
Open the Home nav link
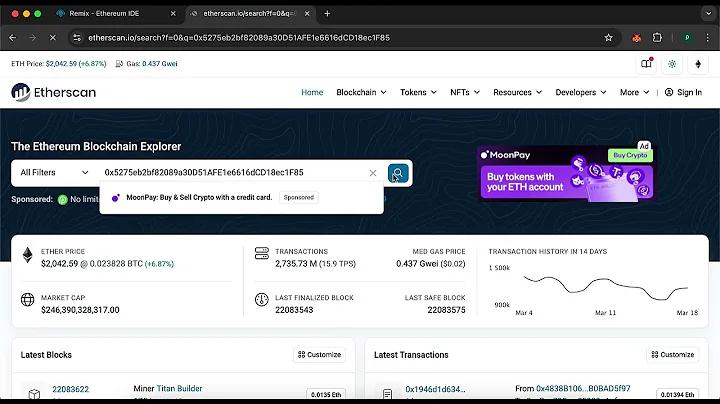[x=312, y=92]
